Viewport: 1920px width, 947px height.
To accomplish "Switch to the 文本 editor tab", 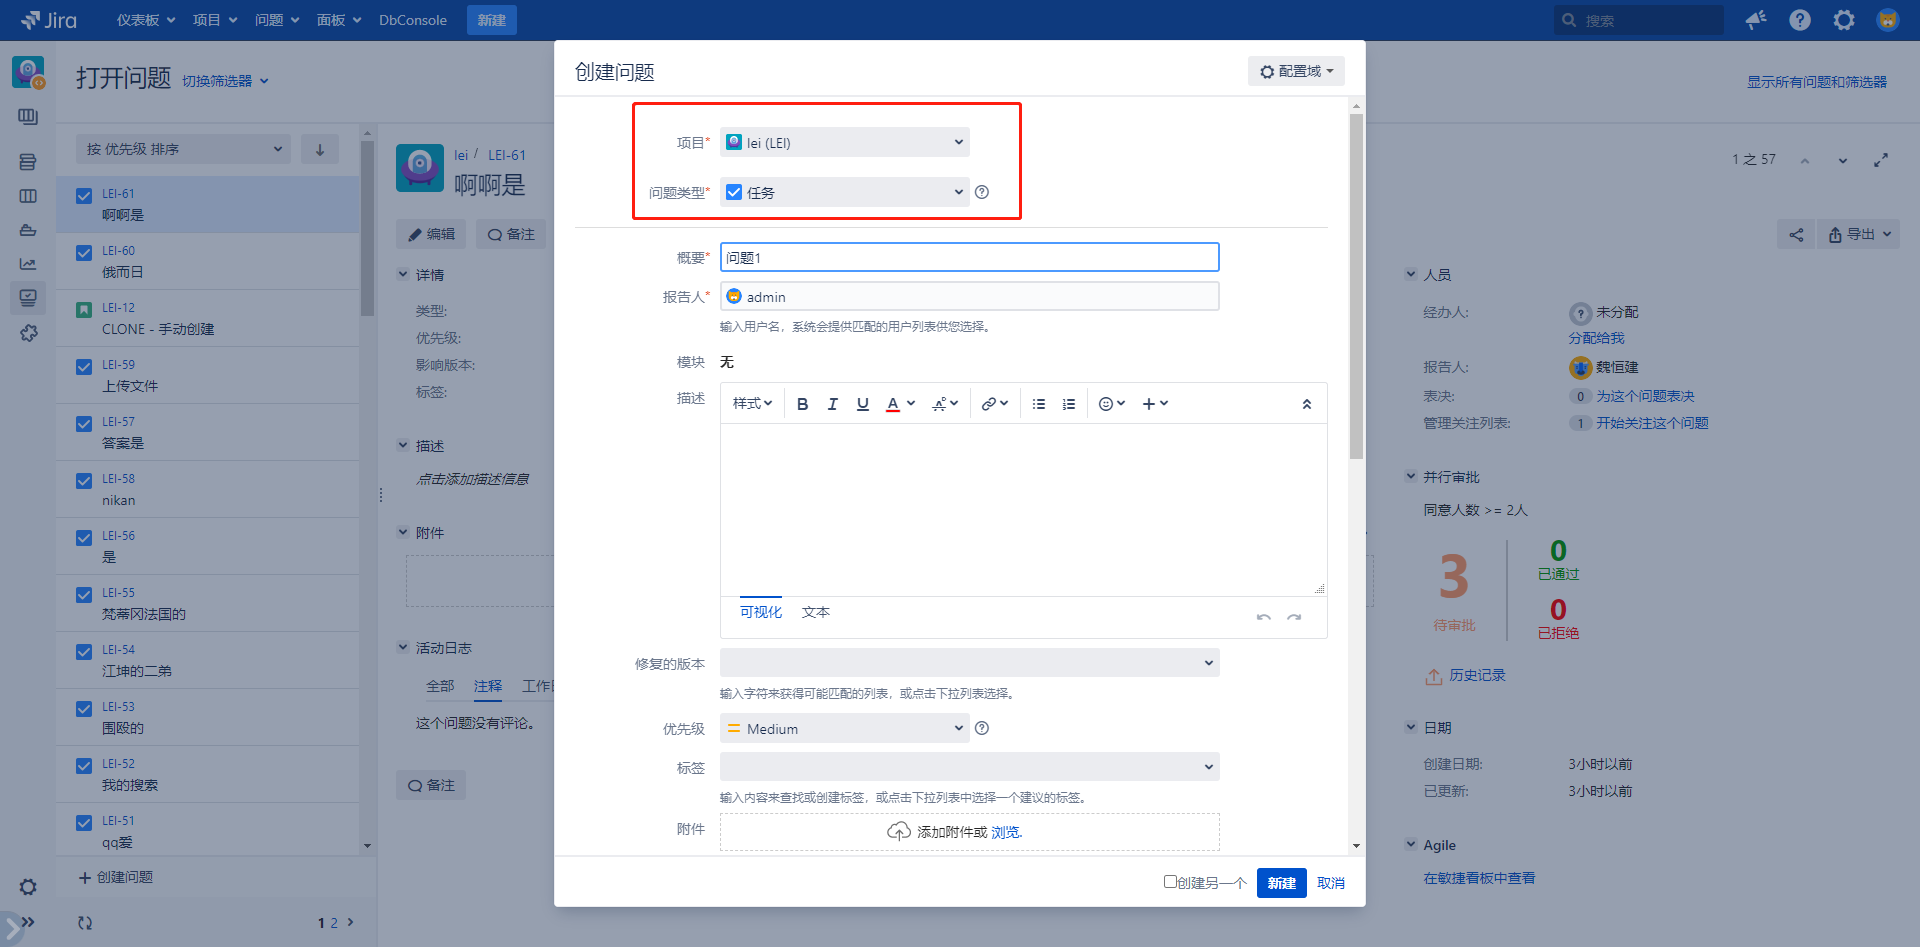I will coord(815,612).
